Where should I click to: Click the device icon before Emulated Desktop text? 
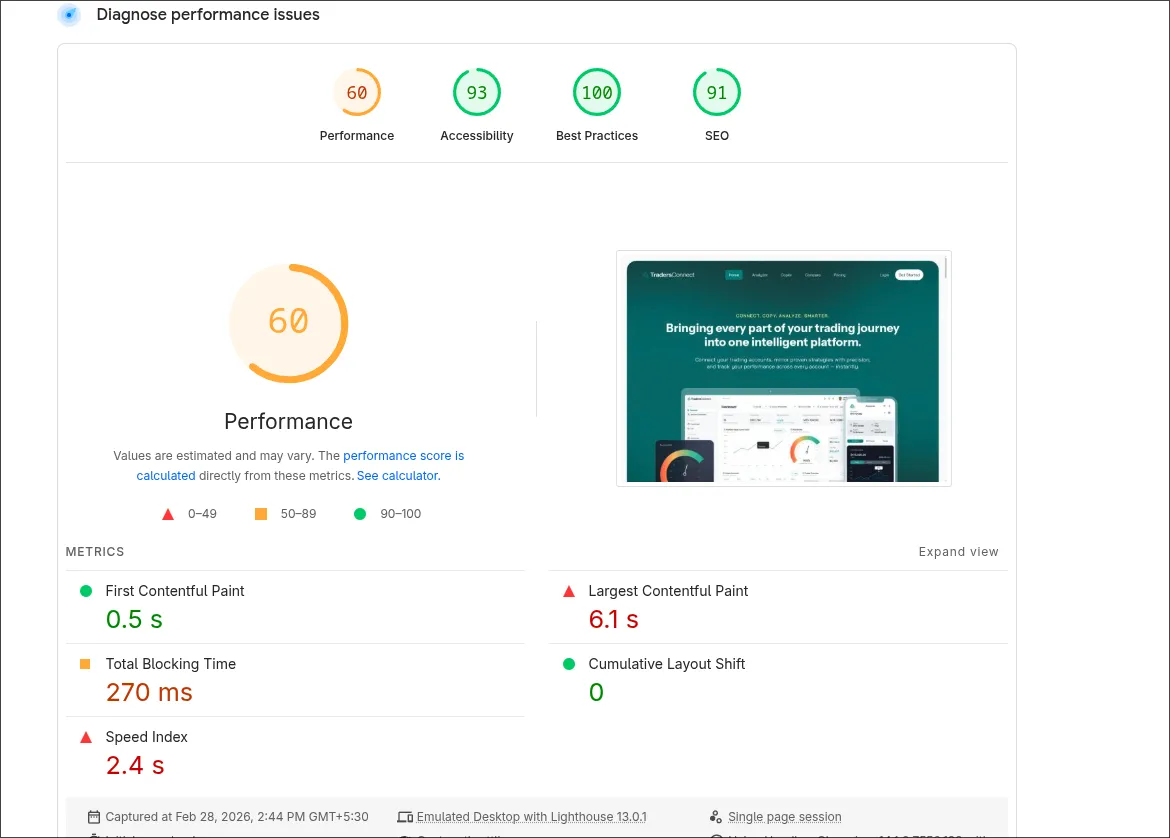tap(405, 816)
